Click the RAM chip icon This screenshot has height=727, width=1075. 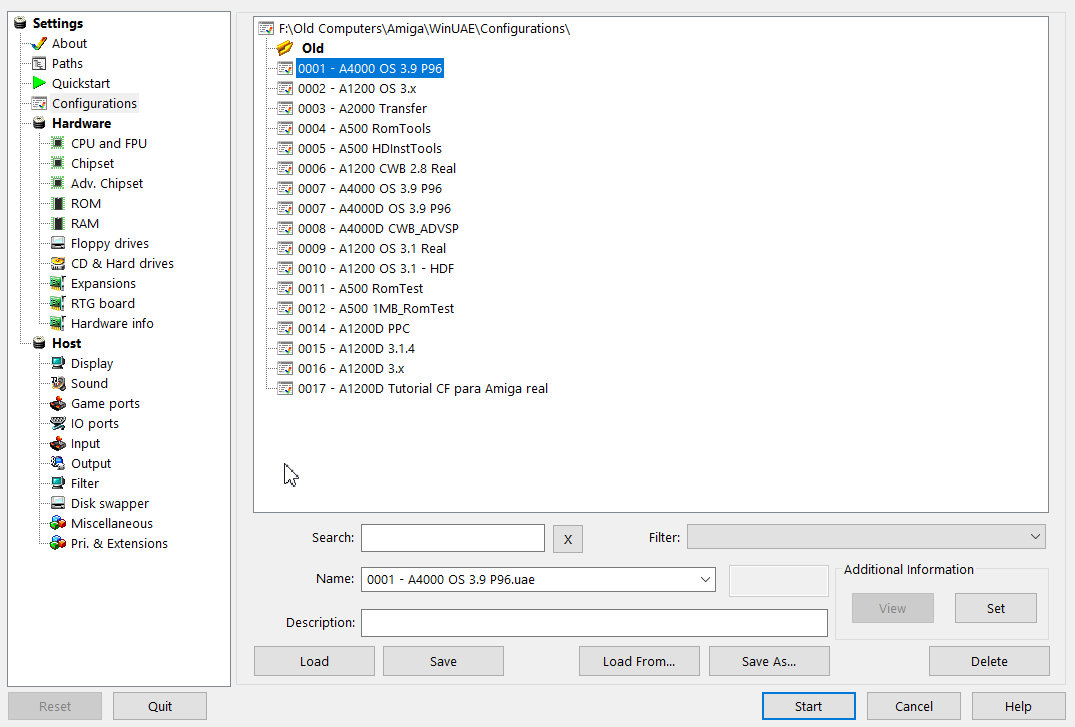click(58, 224)
